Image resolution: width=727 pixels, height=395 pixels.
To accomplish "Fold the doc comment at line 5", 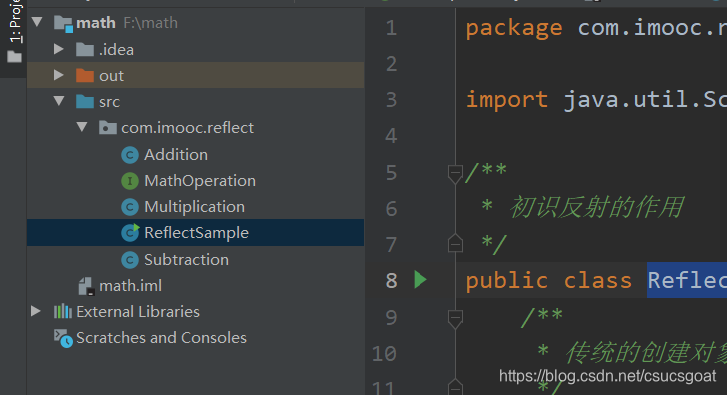I will 455,173.
